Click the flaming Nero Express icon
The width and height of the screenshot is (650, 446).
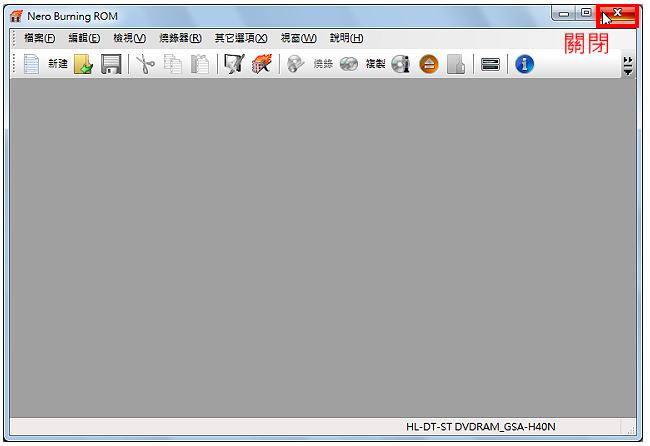tap(262, 64)
